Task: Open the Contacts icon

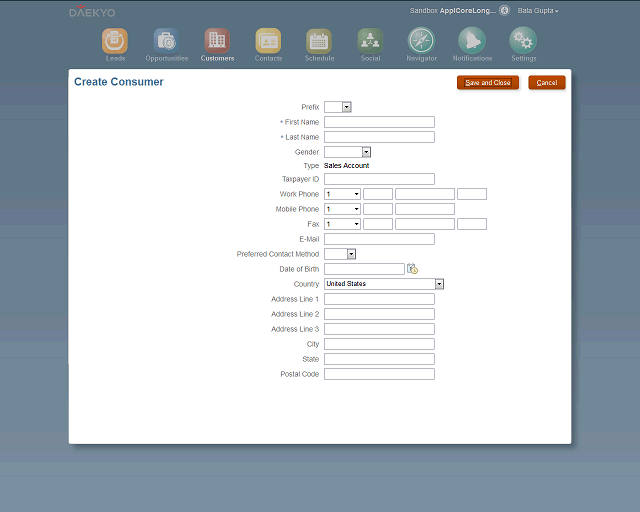Action: pos(268,41)
